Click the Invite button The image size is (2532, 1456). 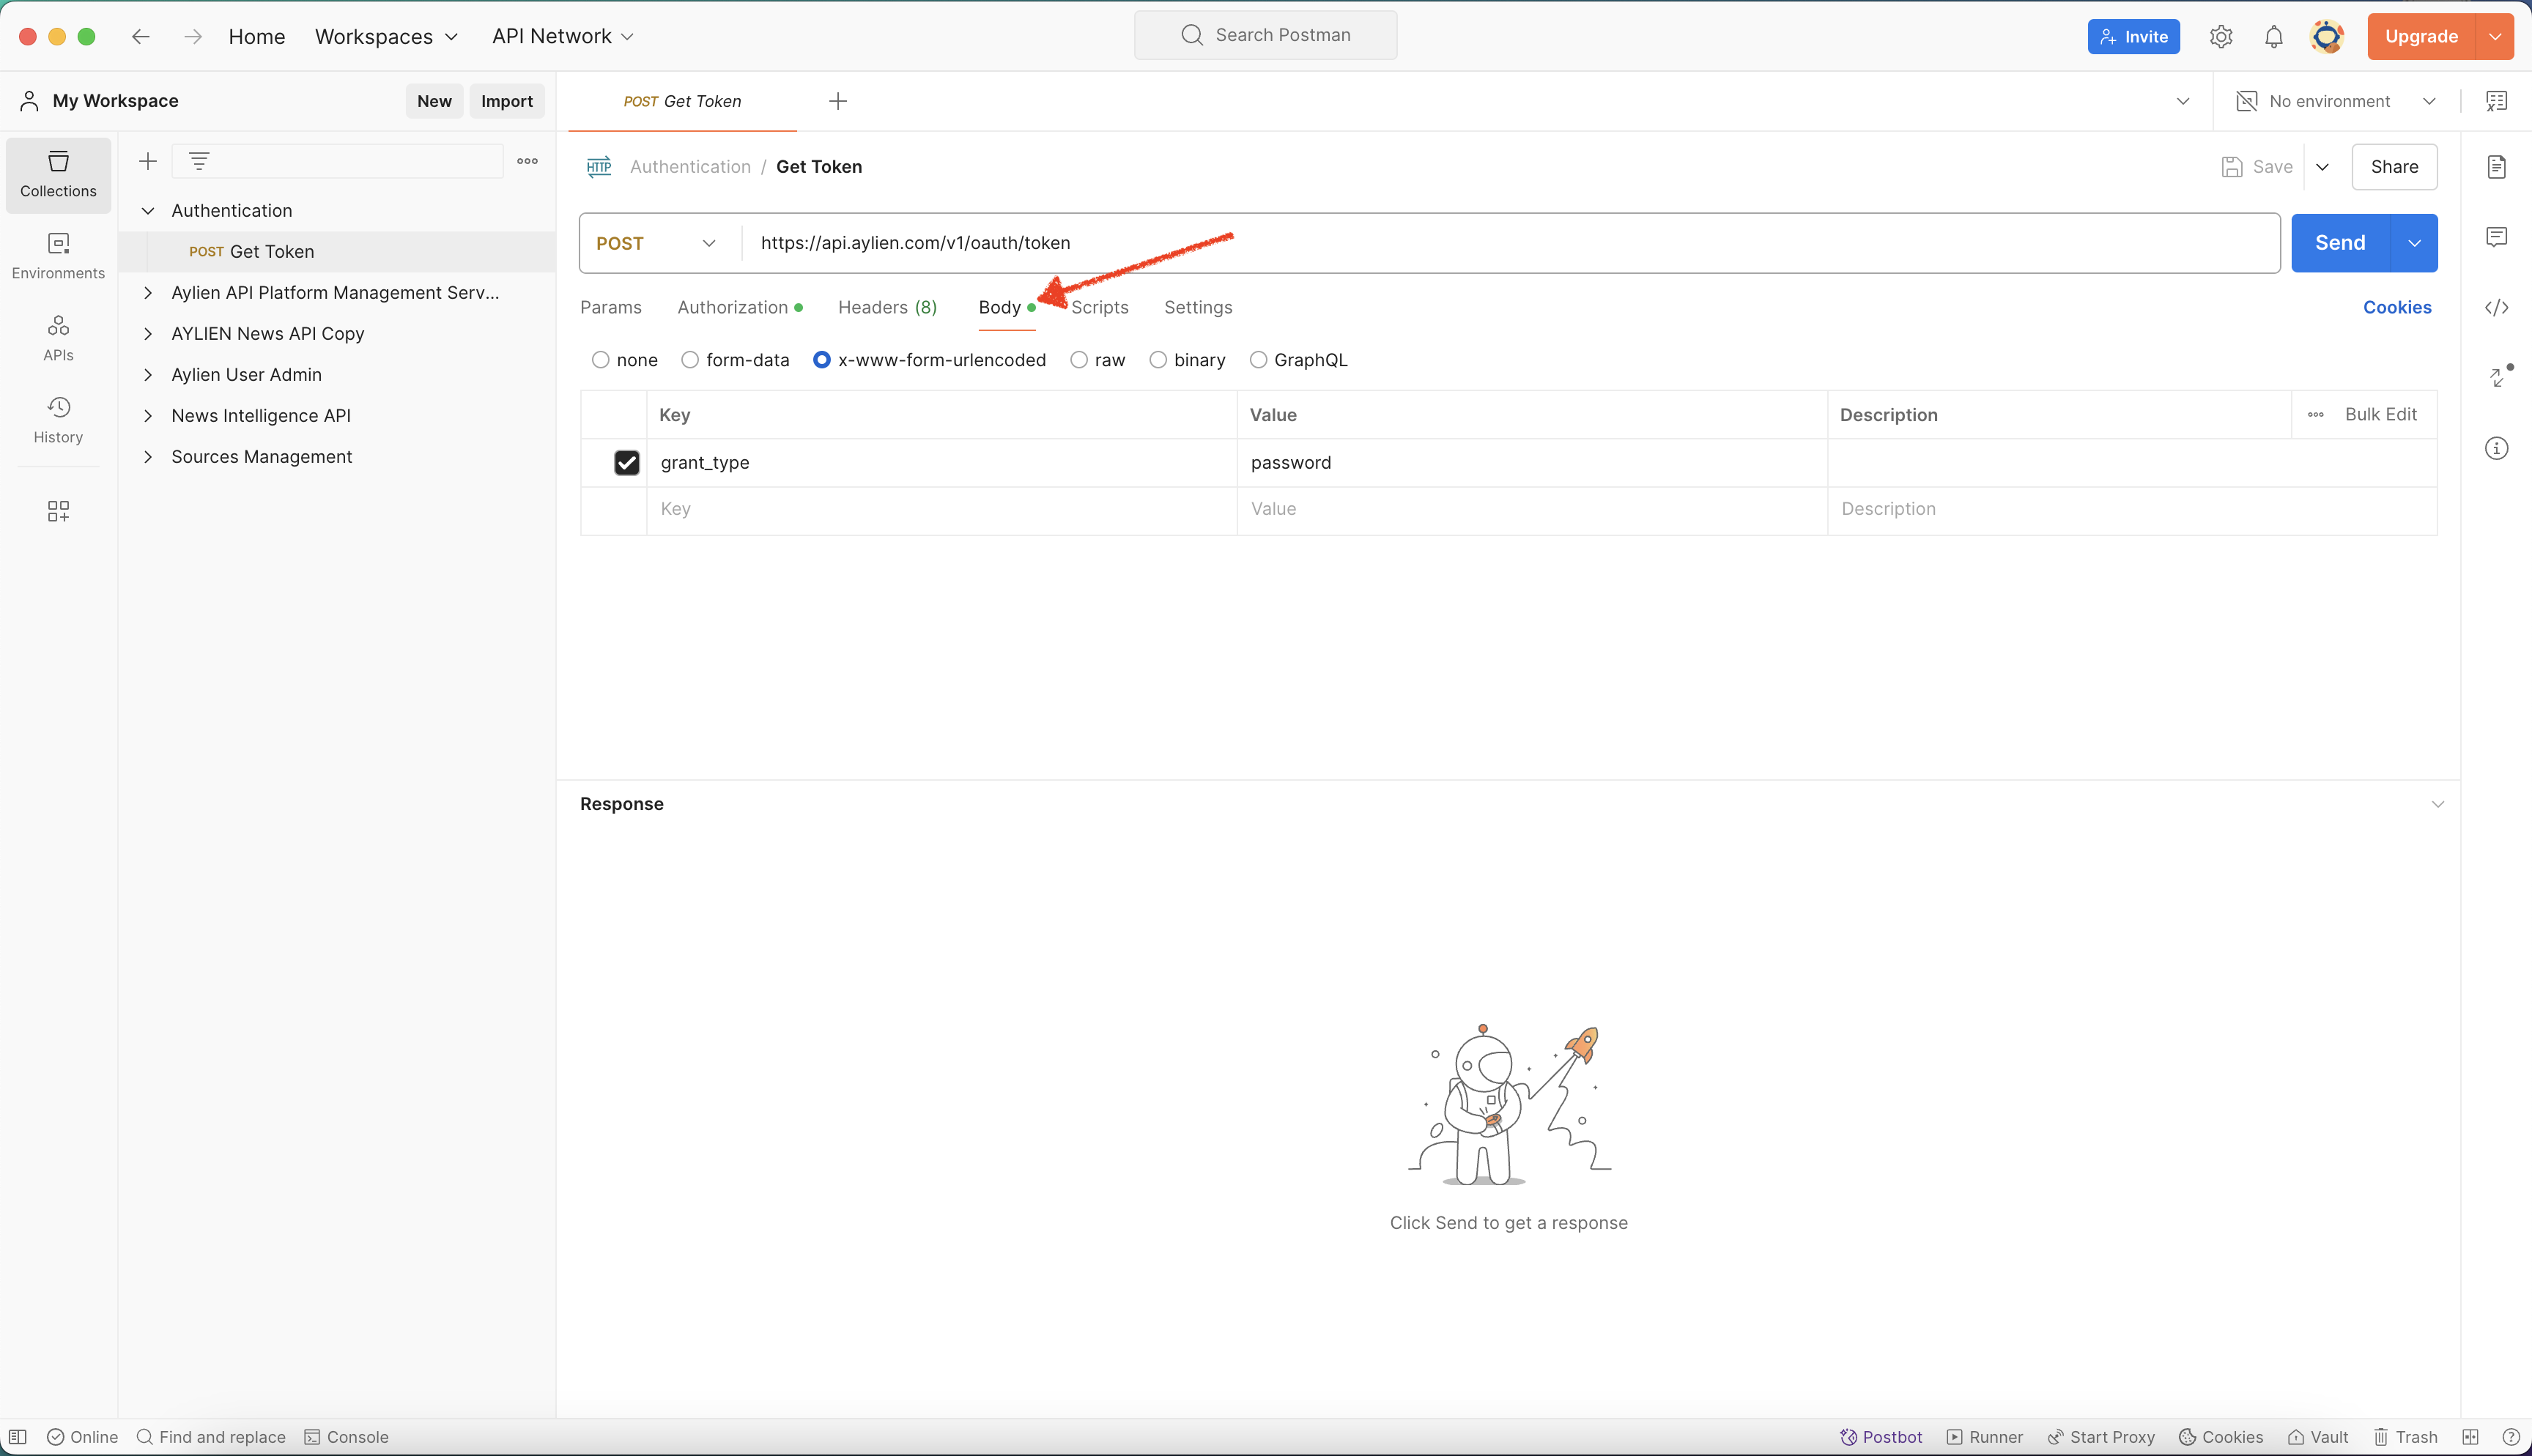[x=2134, y=36]
